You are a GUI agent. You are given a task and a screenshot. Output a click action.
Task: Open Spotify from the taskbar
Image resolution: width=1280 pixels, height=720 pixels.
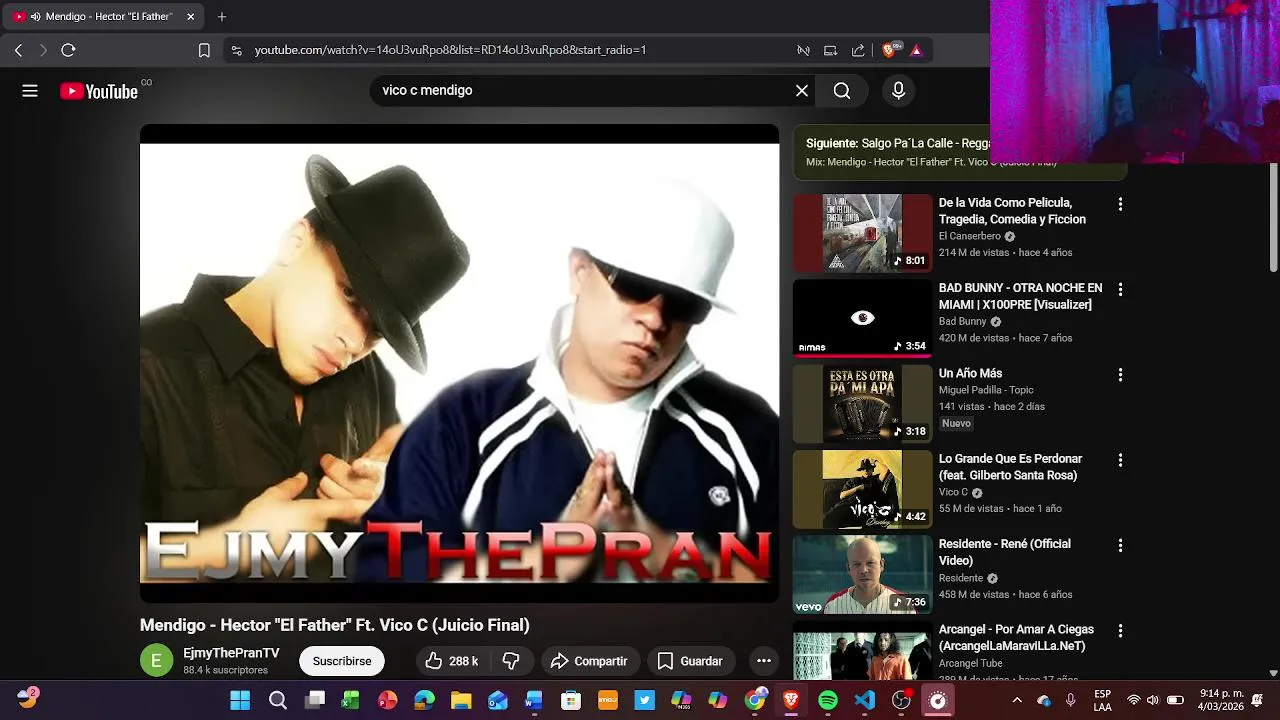coord(828,700)
